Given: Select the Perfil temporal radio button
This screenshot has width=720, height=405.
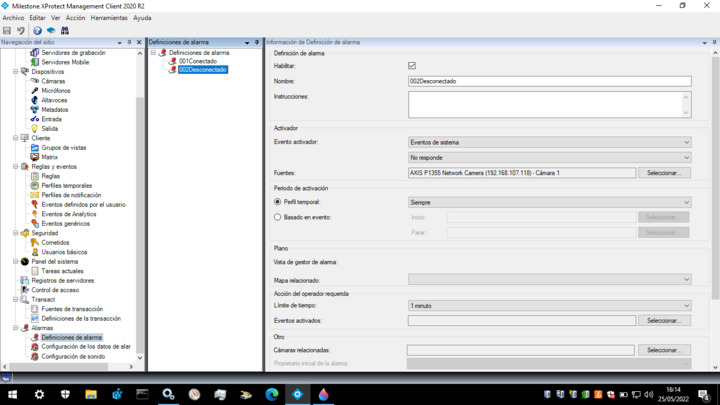Looking at the screenshot, I should coord(278,202).
